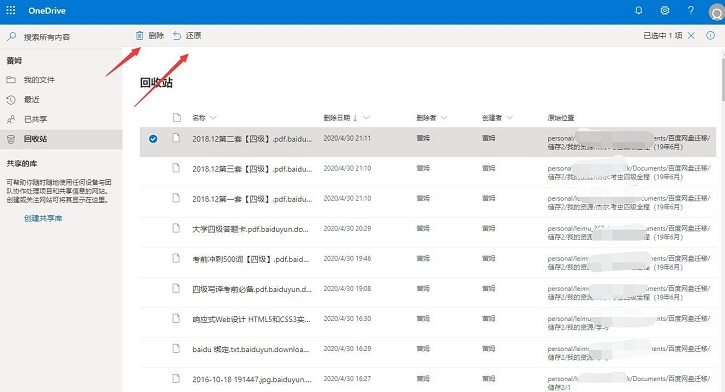Uncheck the selected 2018.12第二套 row checkbox
The image size is (725, 392).
(153, 139)
